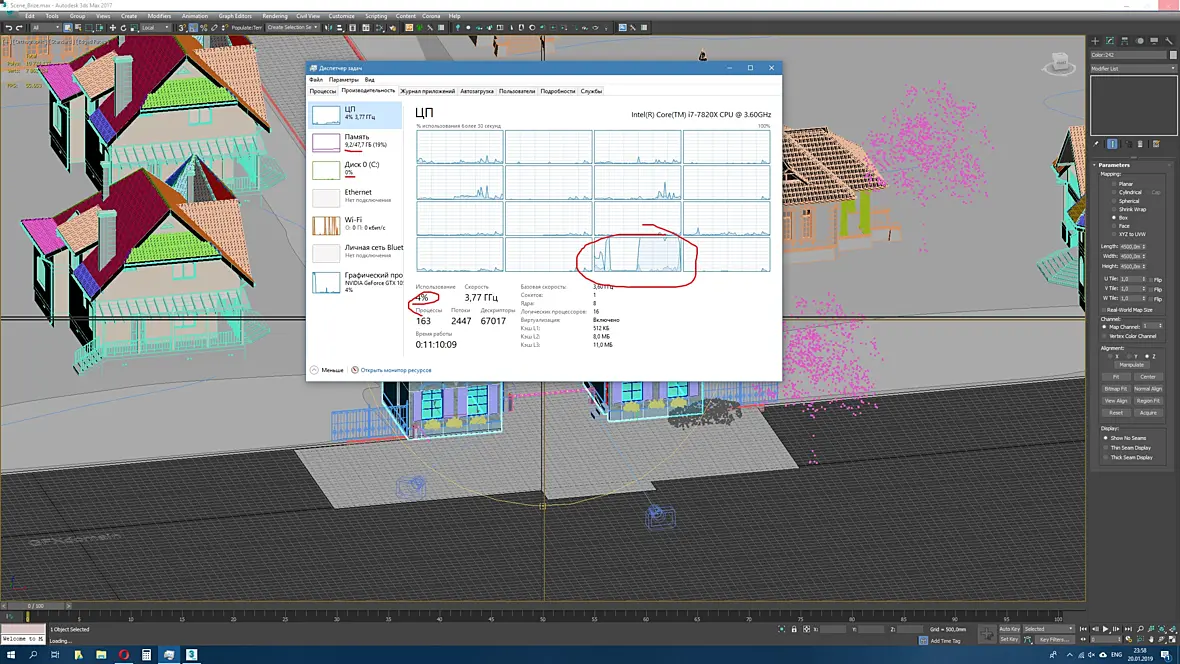The height and width of the screenshot is (664, 1180).
Task: Enable Real-World Map Size checkbox
Action: [1105, 309]
